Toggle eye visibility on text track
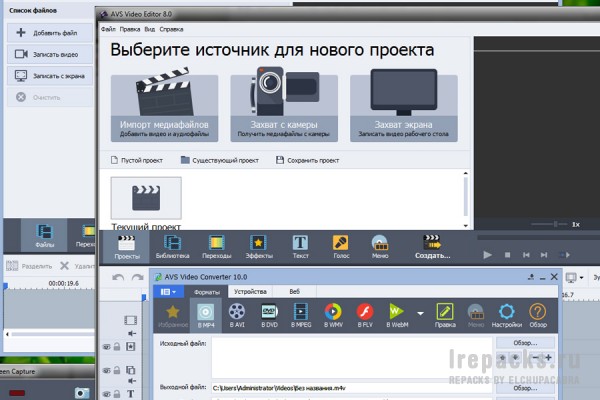This screenshot has height=400, width=600. point(107,394)
